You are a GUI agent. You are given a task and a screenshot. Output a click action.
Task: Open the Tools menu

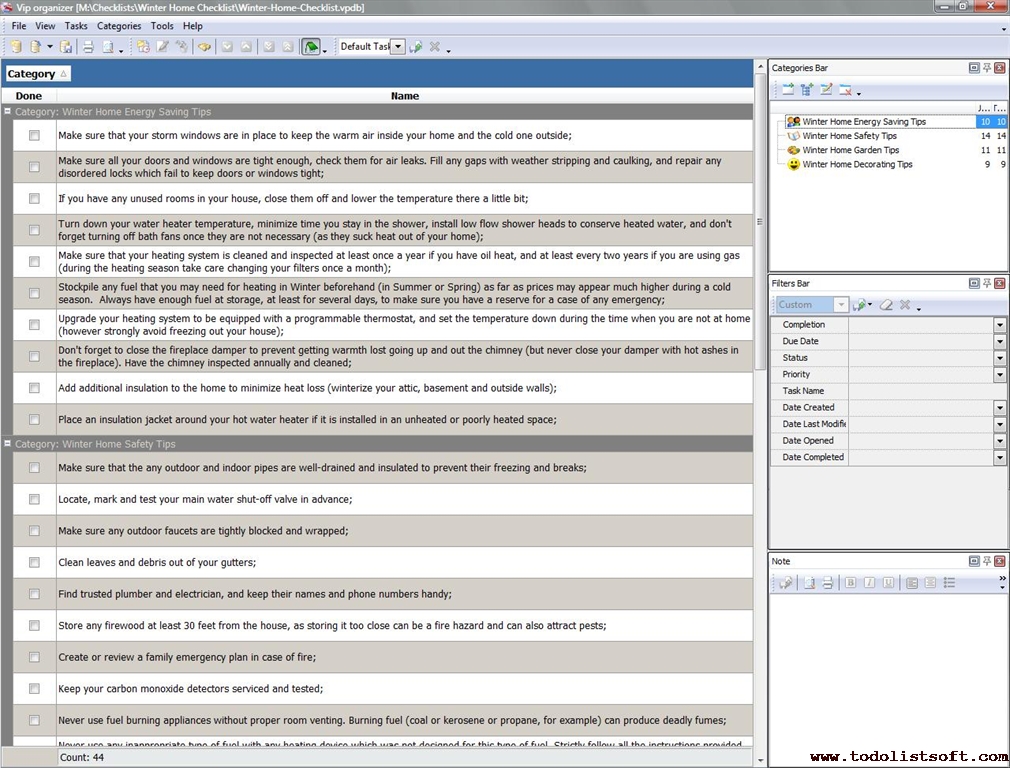click(161, 26)
